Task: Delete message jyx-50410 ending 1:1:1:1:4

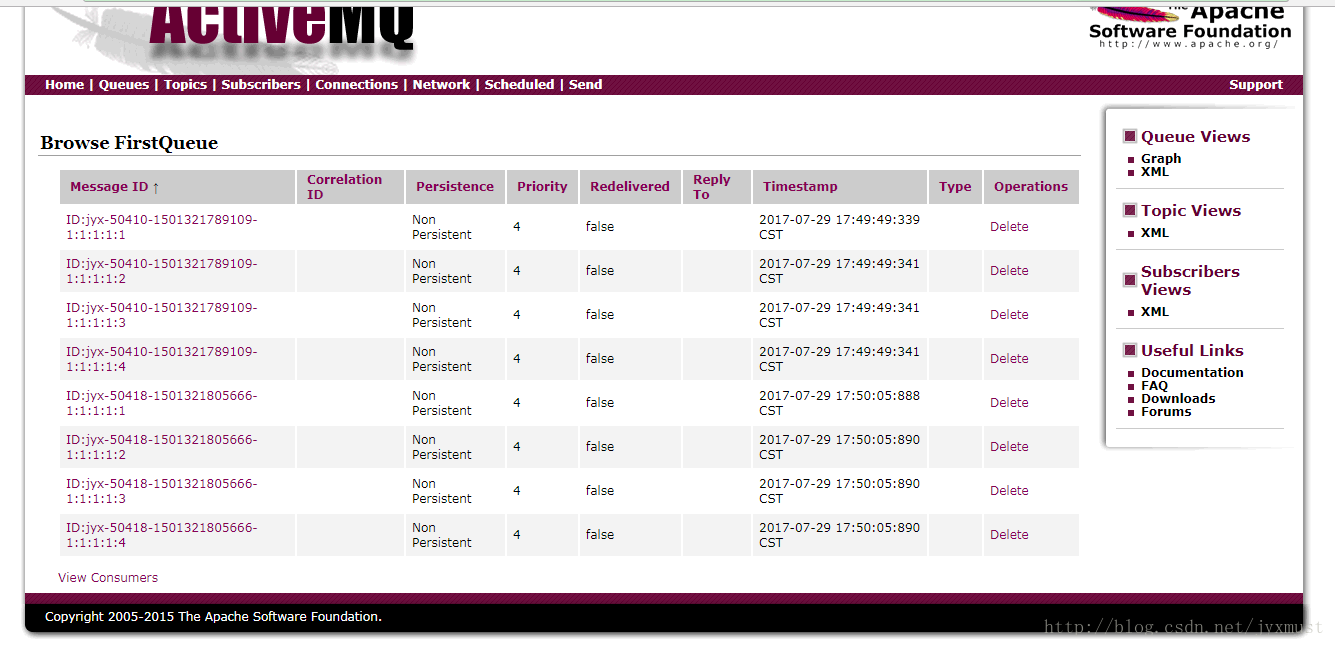Action: pos(1009,359)
